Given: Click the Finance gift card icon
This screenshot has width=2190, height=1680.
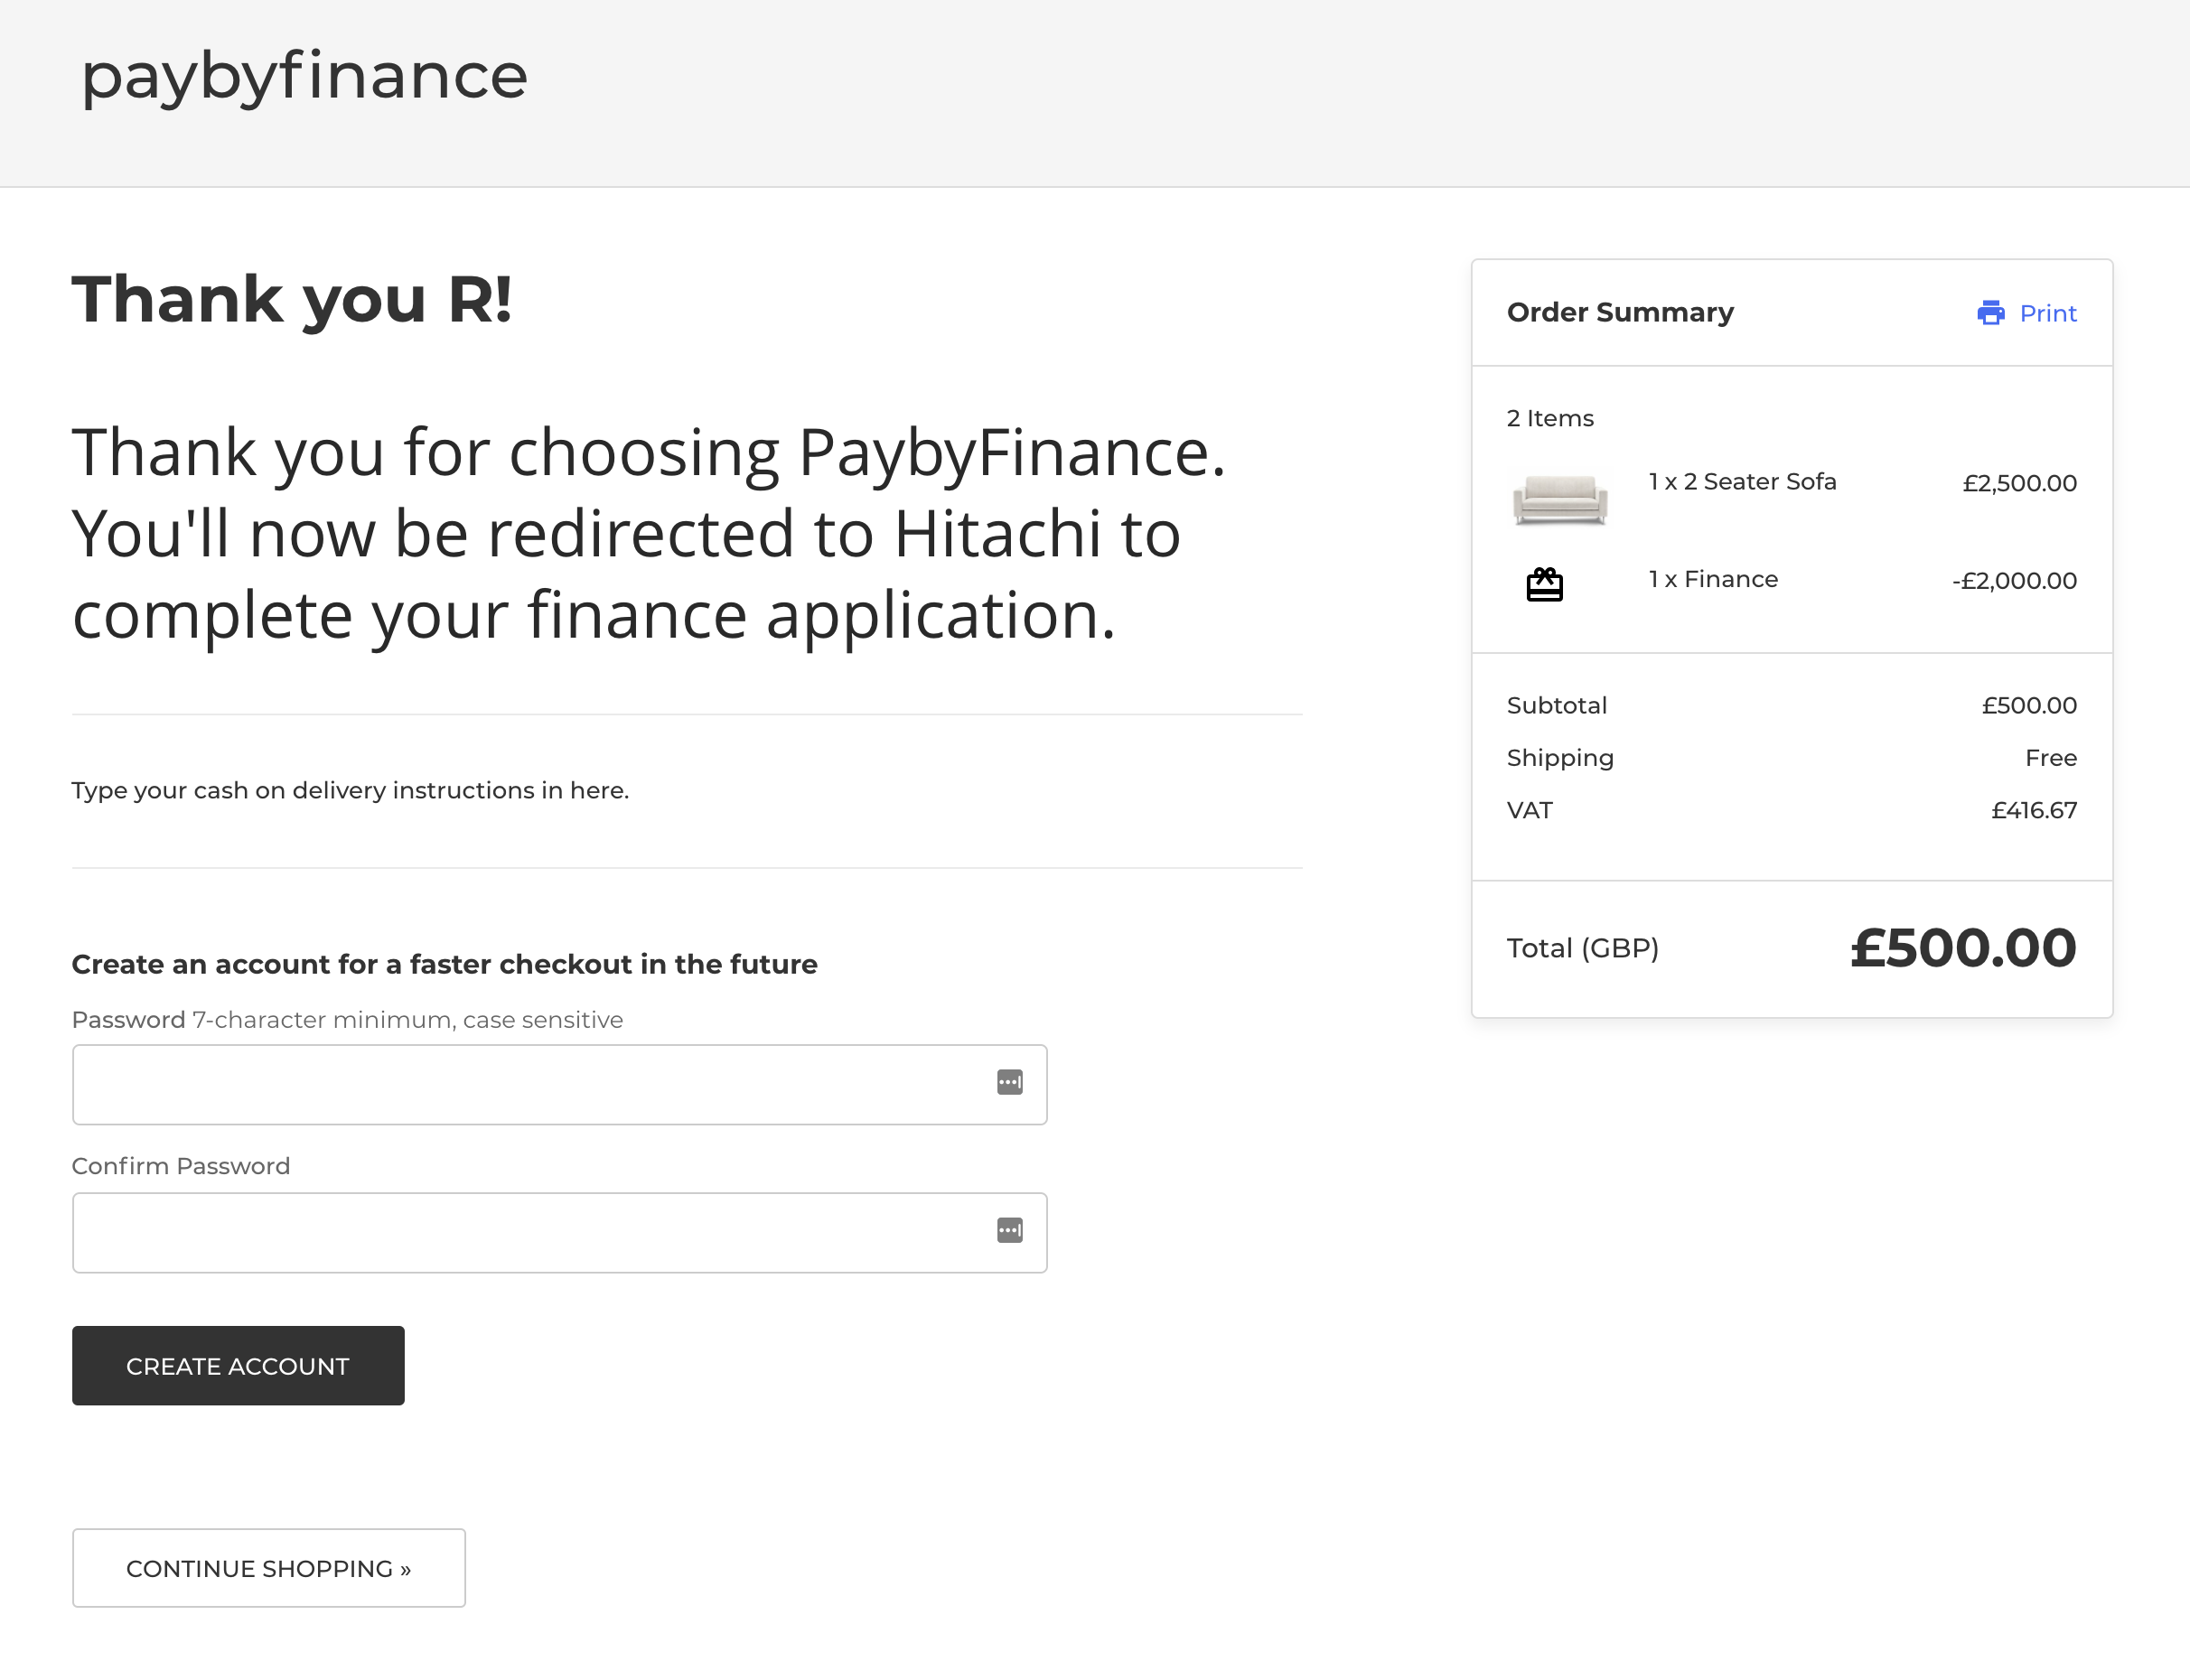Looking at the screenshot, I should pyautogui.click(x=1544, y=584).
